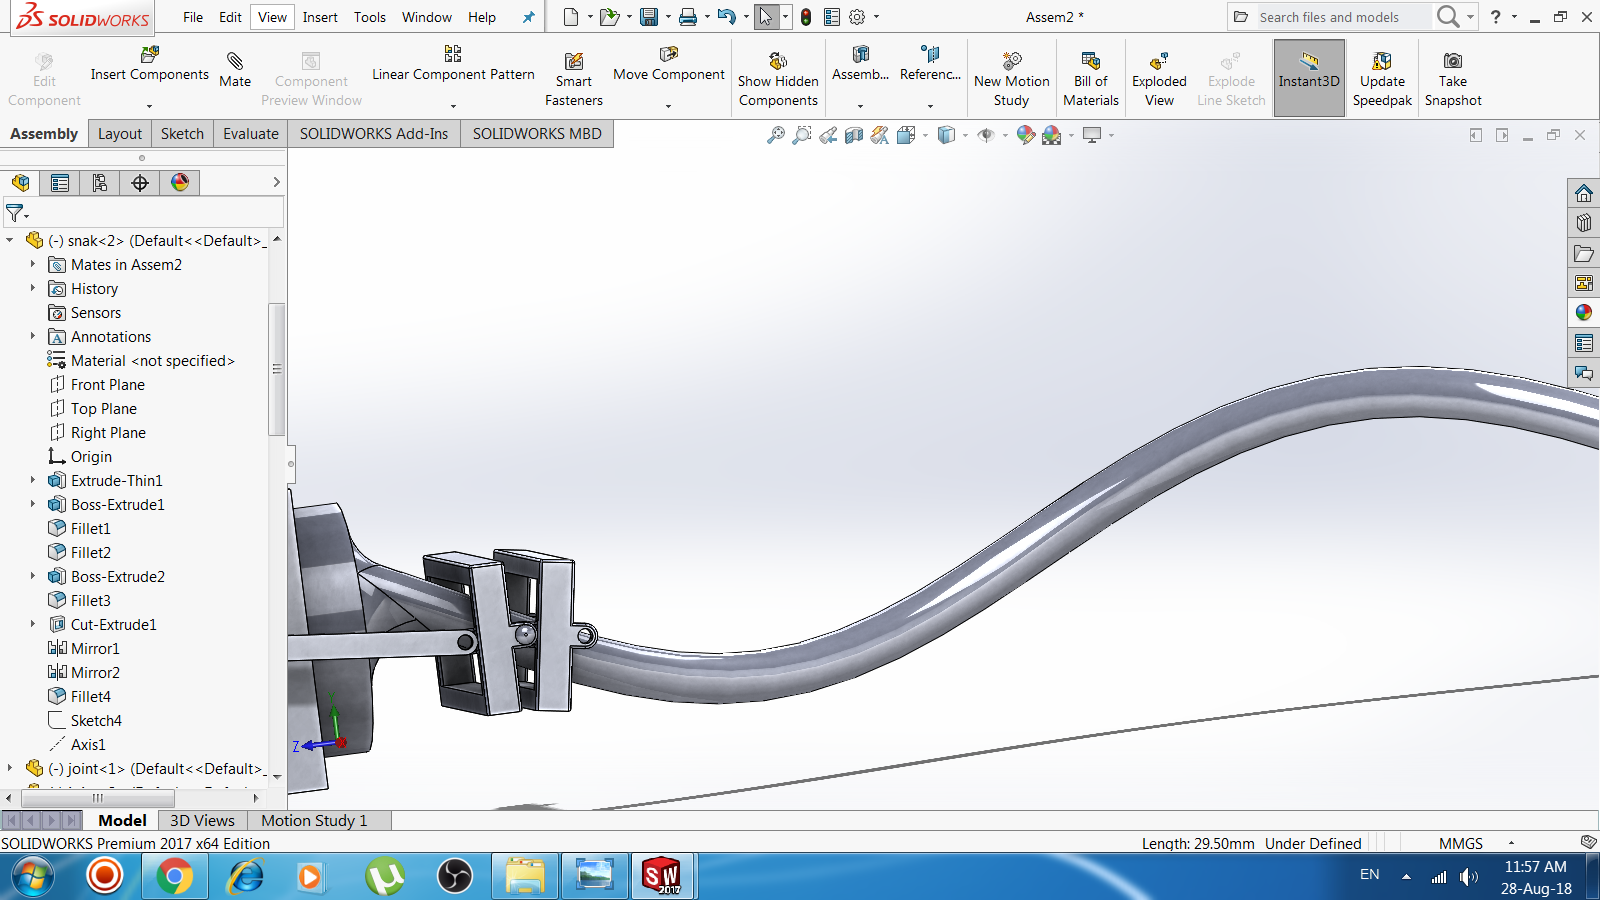The width and height of the screenshot is (1600, 900).
Task: Create a New Motion Study
Action: (x=1011, y=75)
